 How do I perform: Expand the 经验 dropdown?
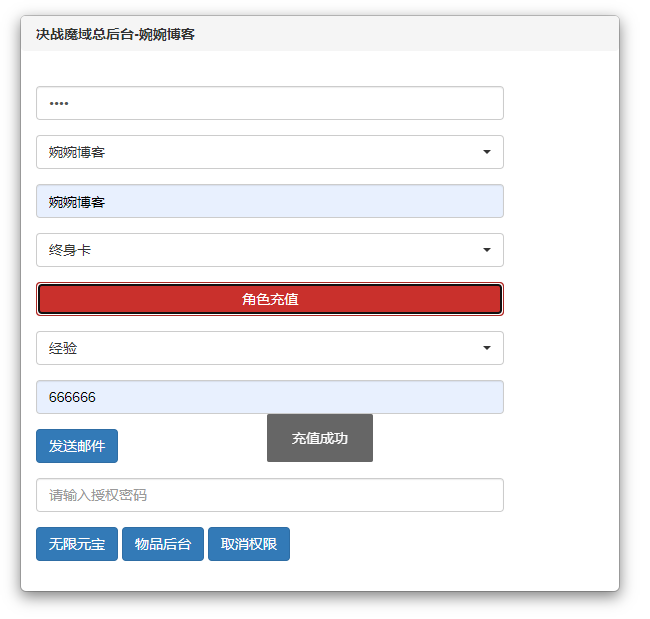click(x=269, y=348)
